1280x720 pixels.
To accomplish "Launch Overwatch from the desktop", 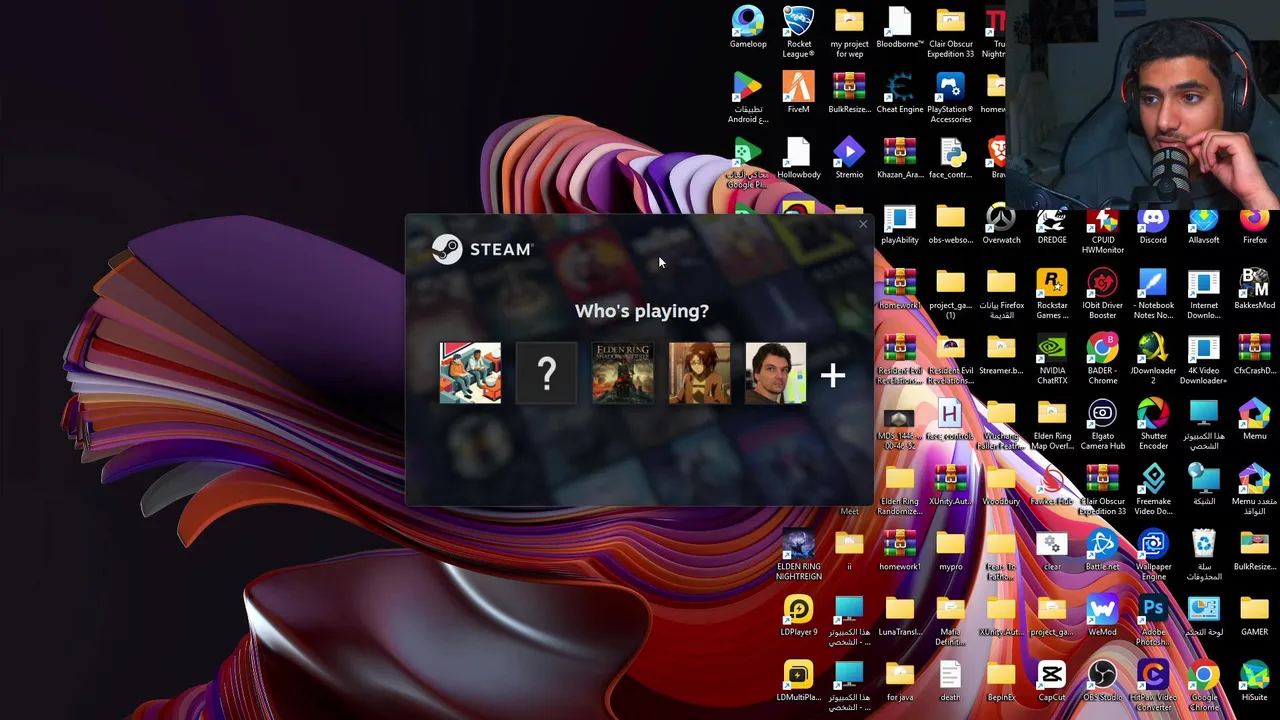I will point(1001,224).
